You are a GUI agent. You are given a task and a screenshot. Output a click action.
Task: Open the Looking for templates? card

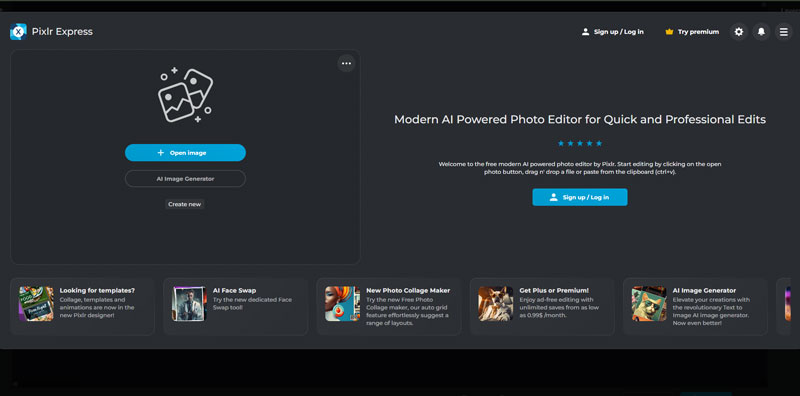(x=82, y=306)
